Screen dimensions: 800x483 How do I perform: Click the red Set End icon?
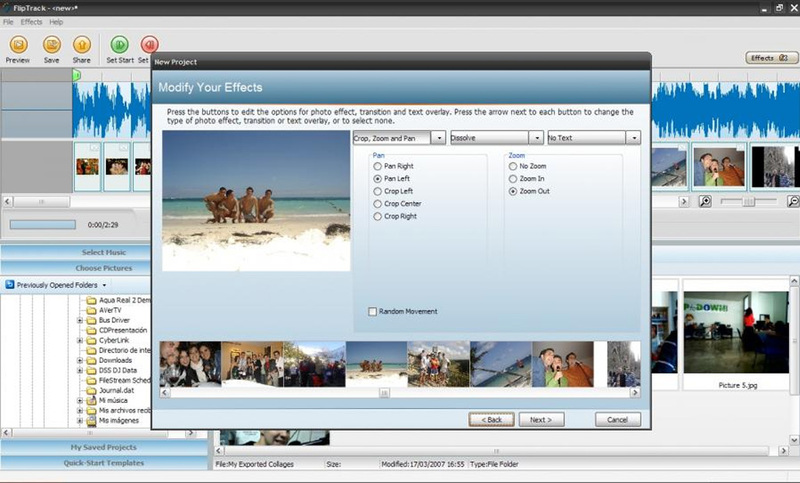149,45
